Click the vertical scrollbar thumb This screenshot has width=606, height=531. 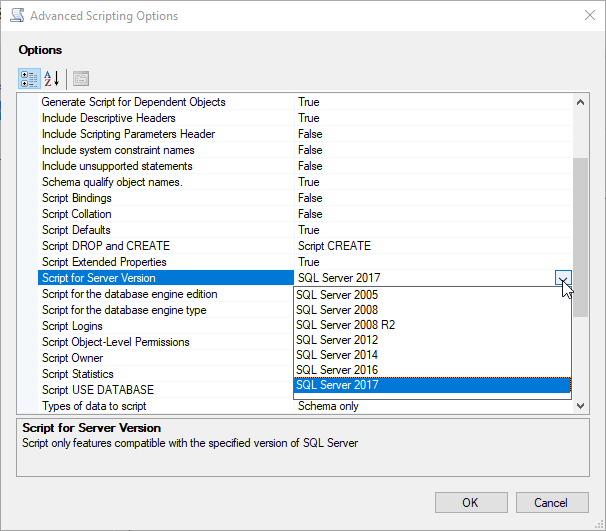click(x=580, y=237)
